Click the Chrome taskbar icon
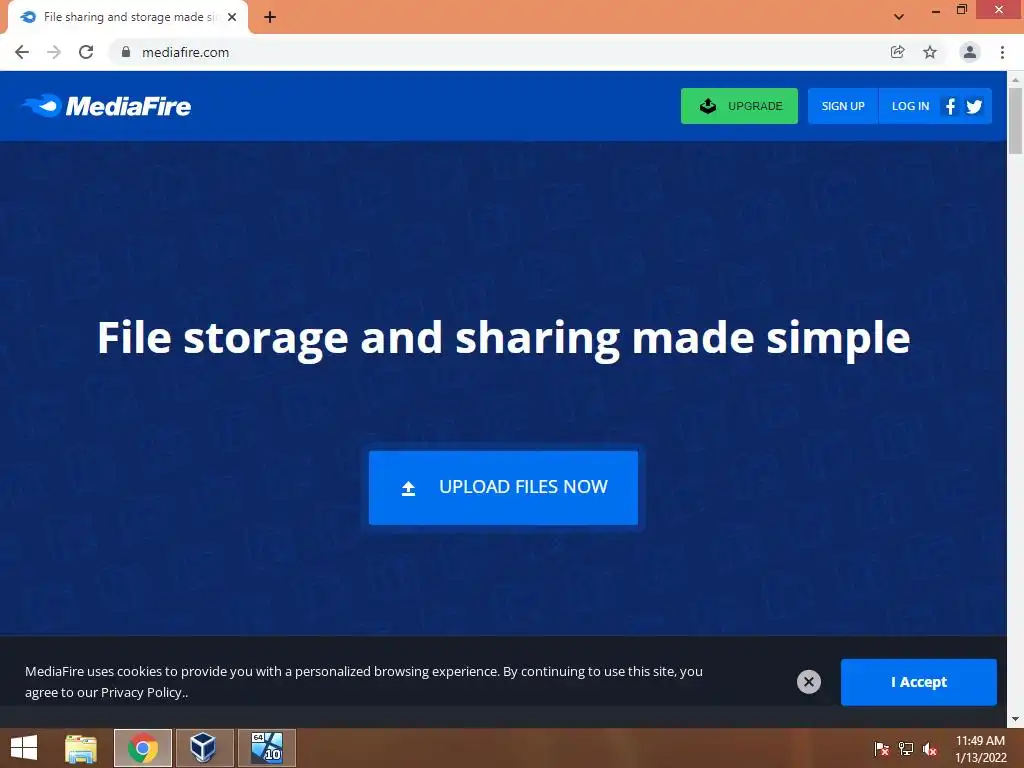1024x768 pixels. click(143, 748)
